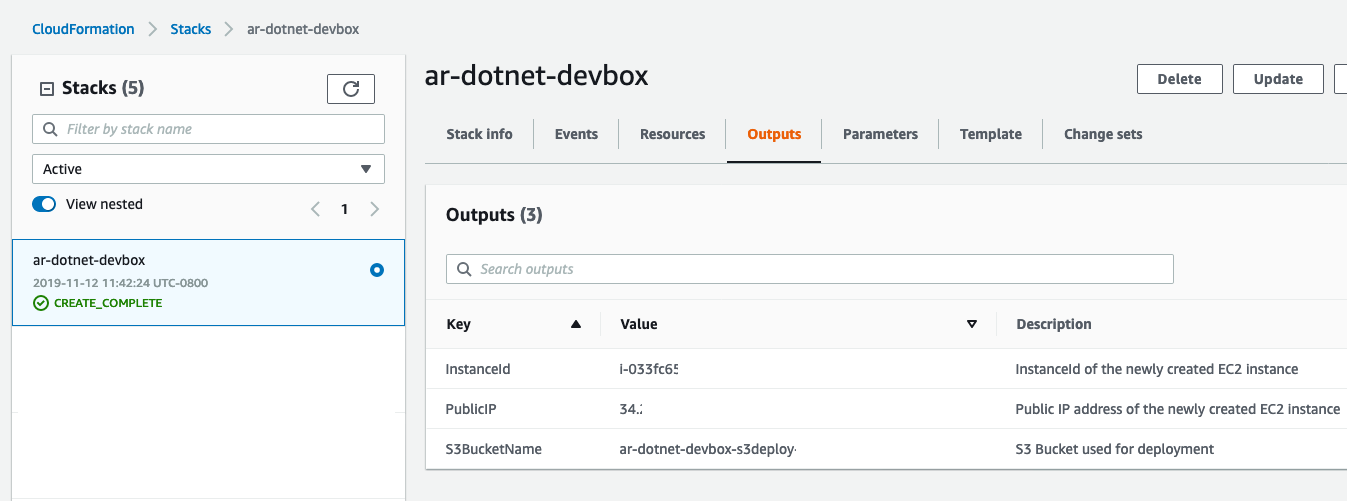1347x501 pixels.
Task: Switch to the Outputs tab
Action: coord(774,134)
